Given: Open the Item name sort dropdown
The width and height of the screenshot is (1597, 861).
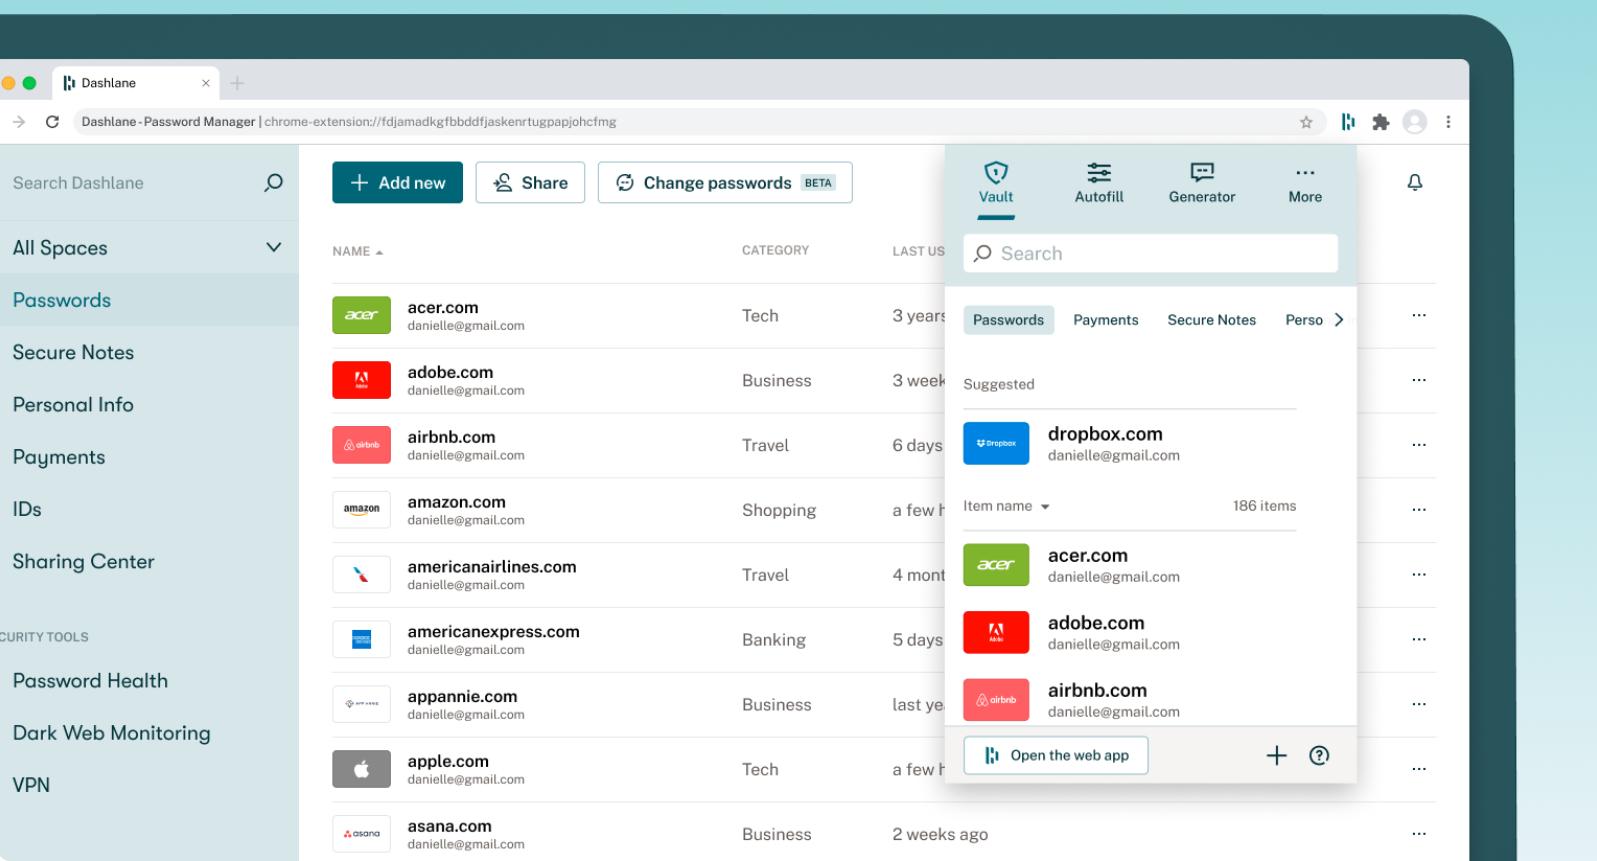Looking at the screenshot, I should point(1006,506).
